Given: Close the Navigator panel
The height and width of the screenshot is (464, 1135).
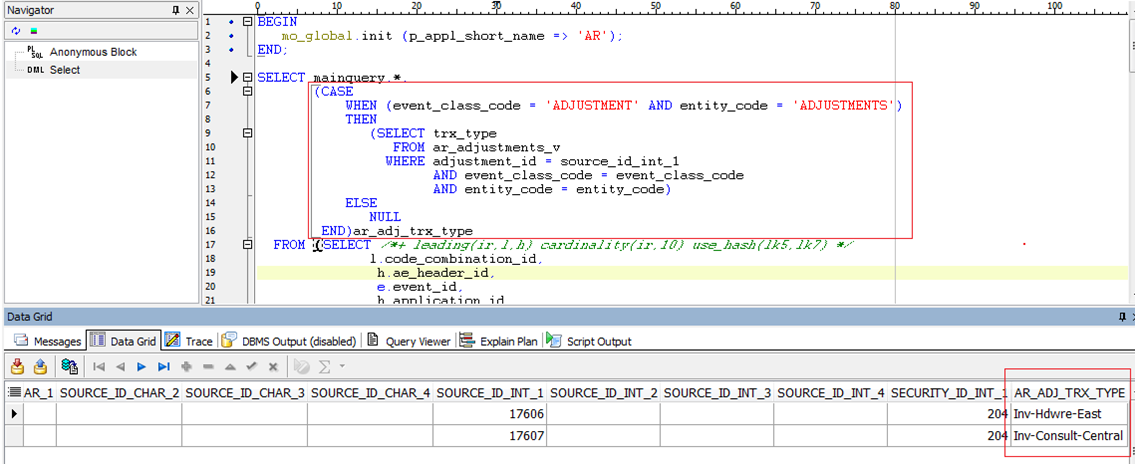Looking at the screenshot, I should coord(190,10).
